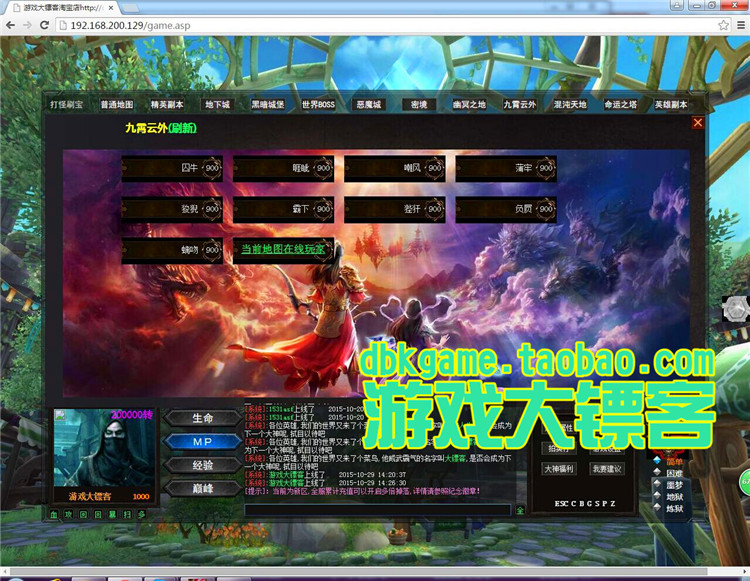Enter the 蒲牢 map button
This screenshot has height=581, width=750.
click(506, 168)
